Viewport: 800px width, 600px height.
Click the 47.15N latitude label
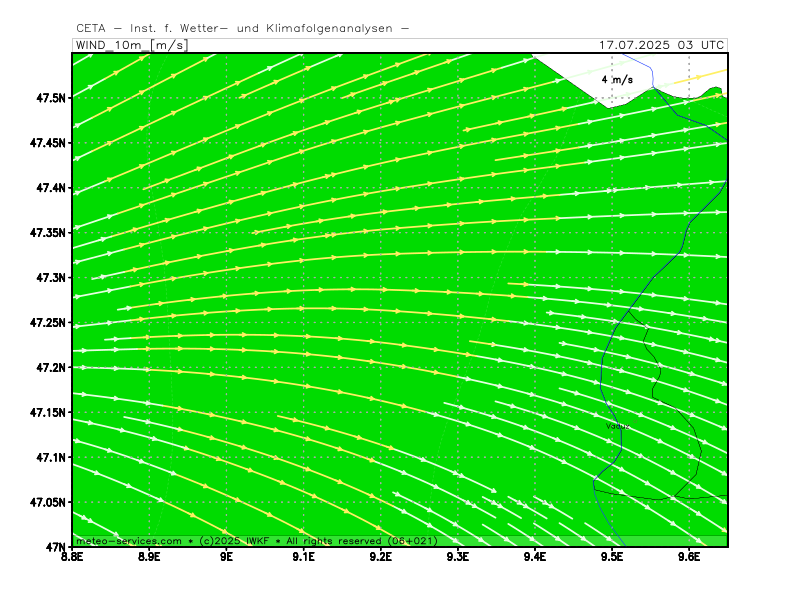point(48,412)
